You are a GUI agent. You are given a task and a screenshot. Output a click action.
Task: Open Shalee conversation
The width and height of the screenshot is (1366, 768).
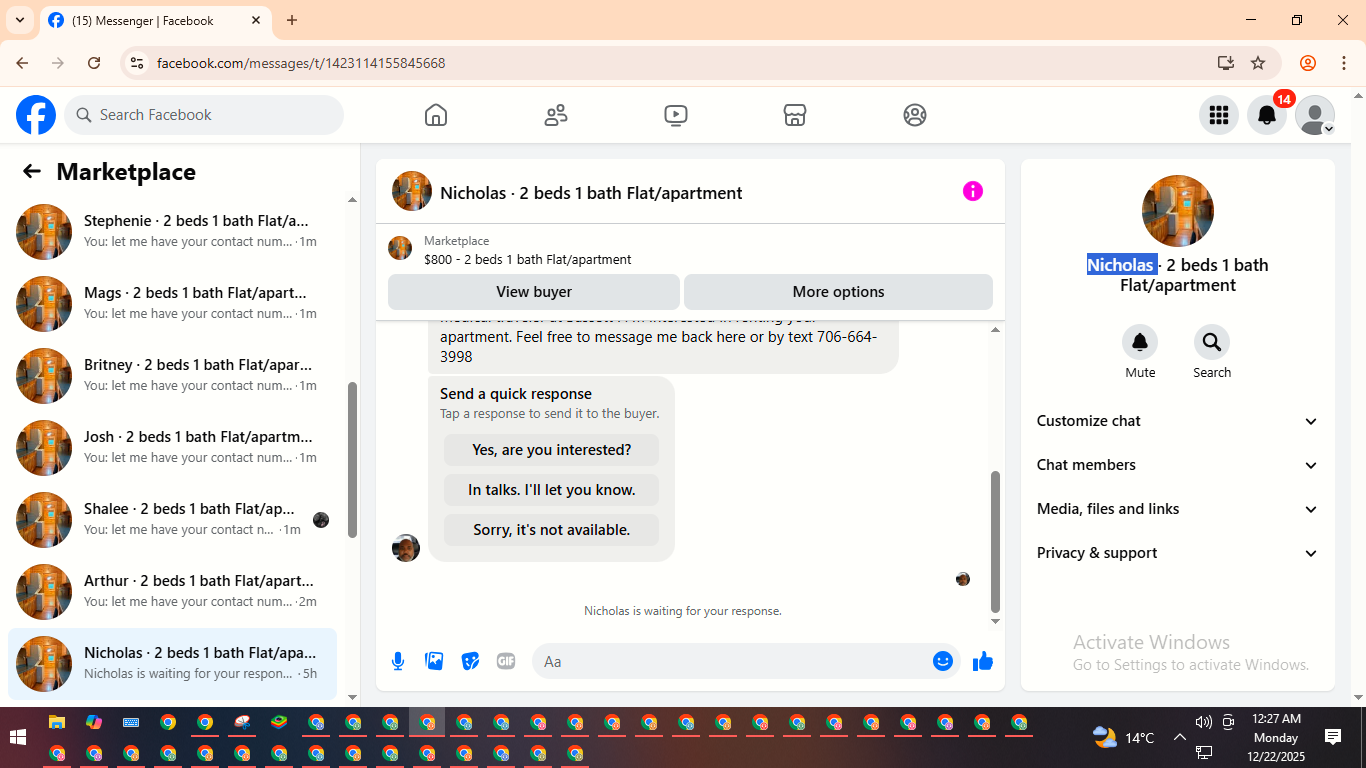[172, 519]
